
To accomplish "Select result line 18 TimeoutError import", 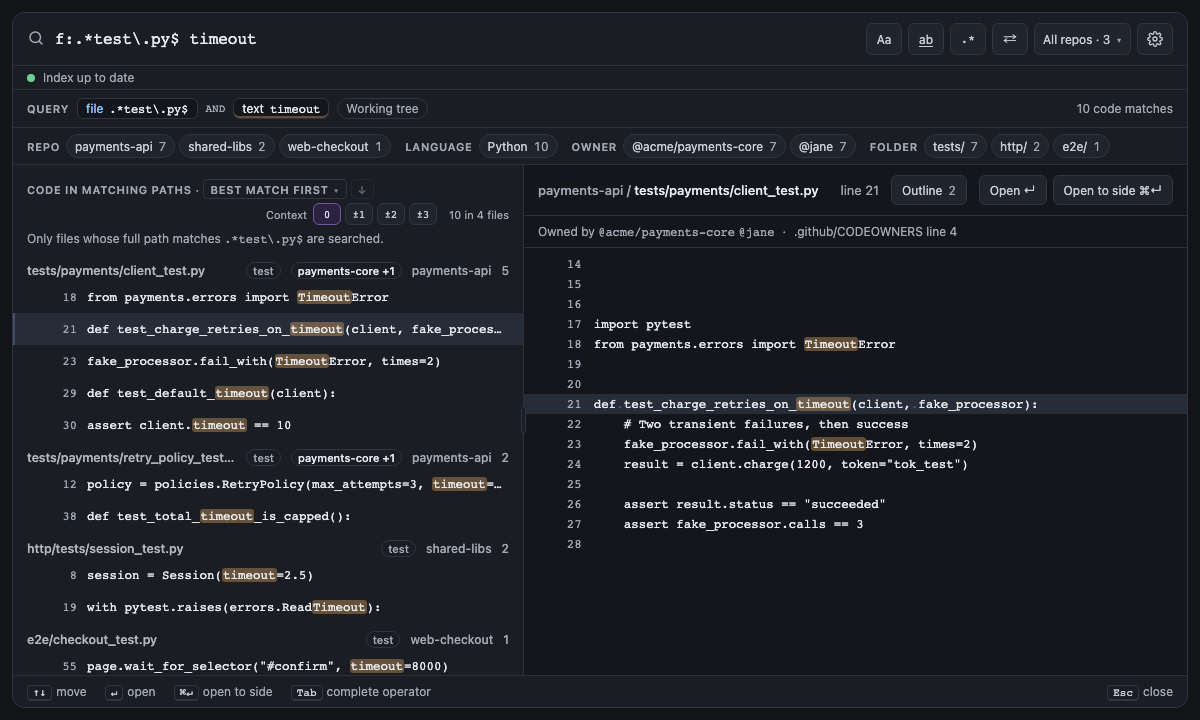I will pos(268,297).
